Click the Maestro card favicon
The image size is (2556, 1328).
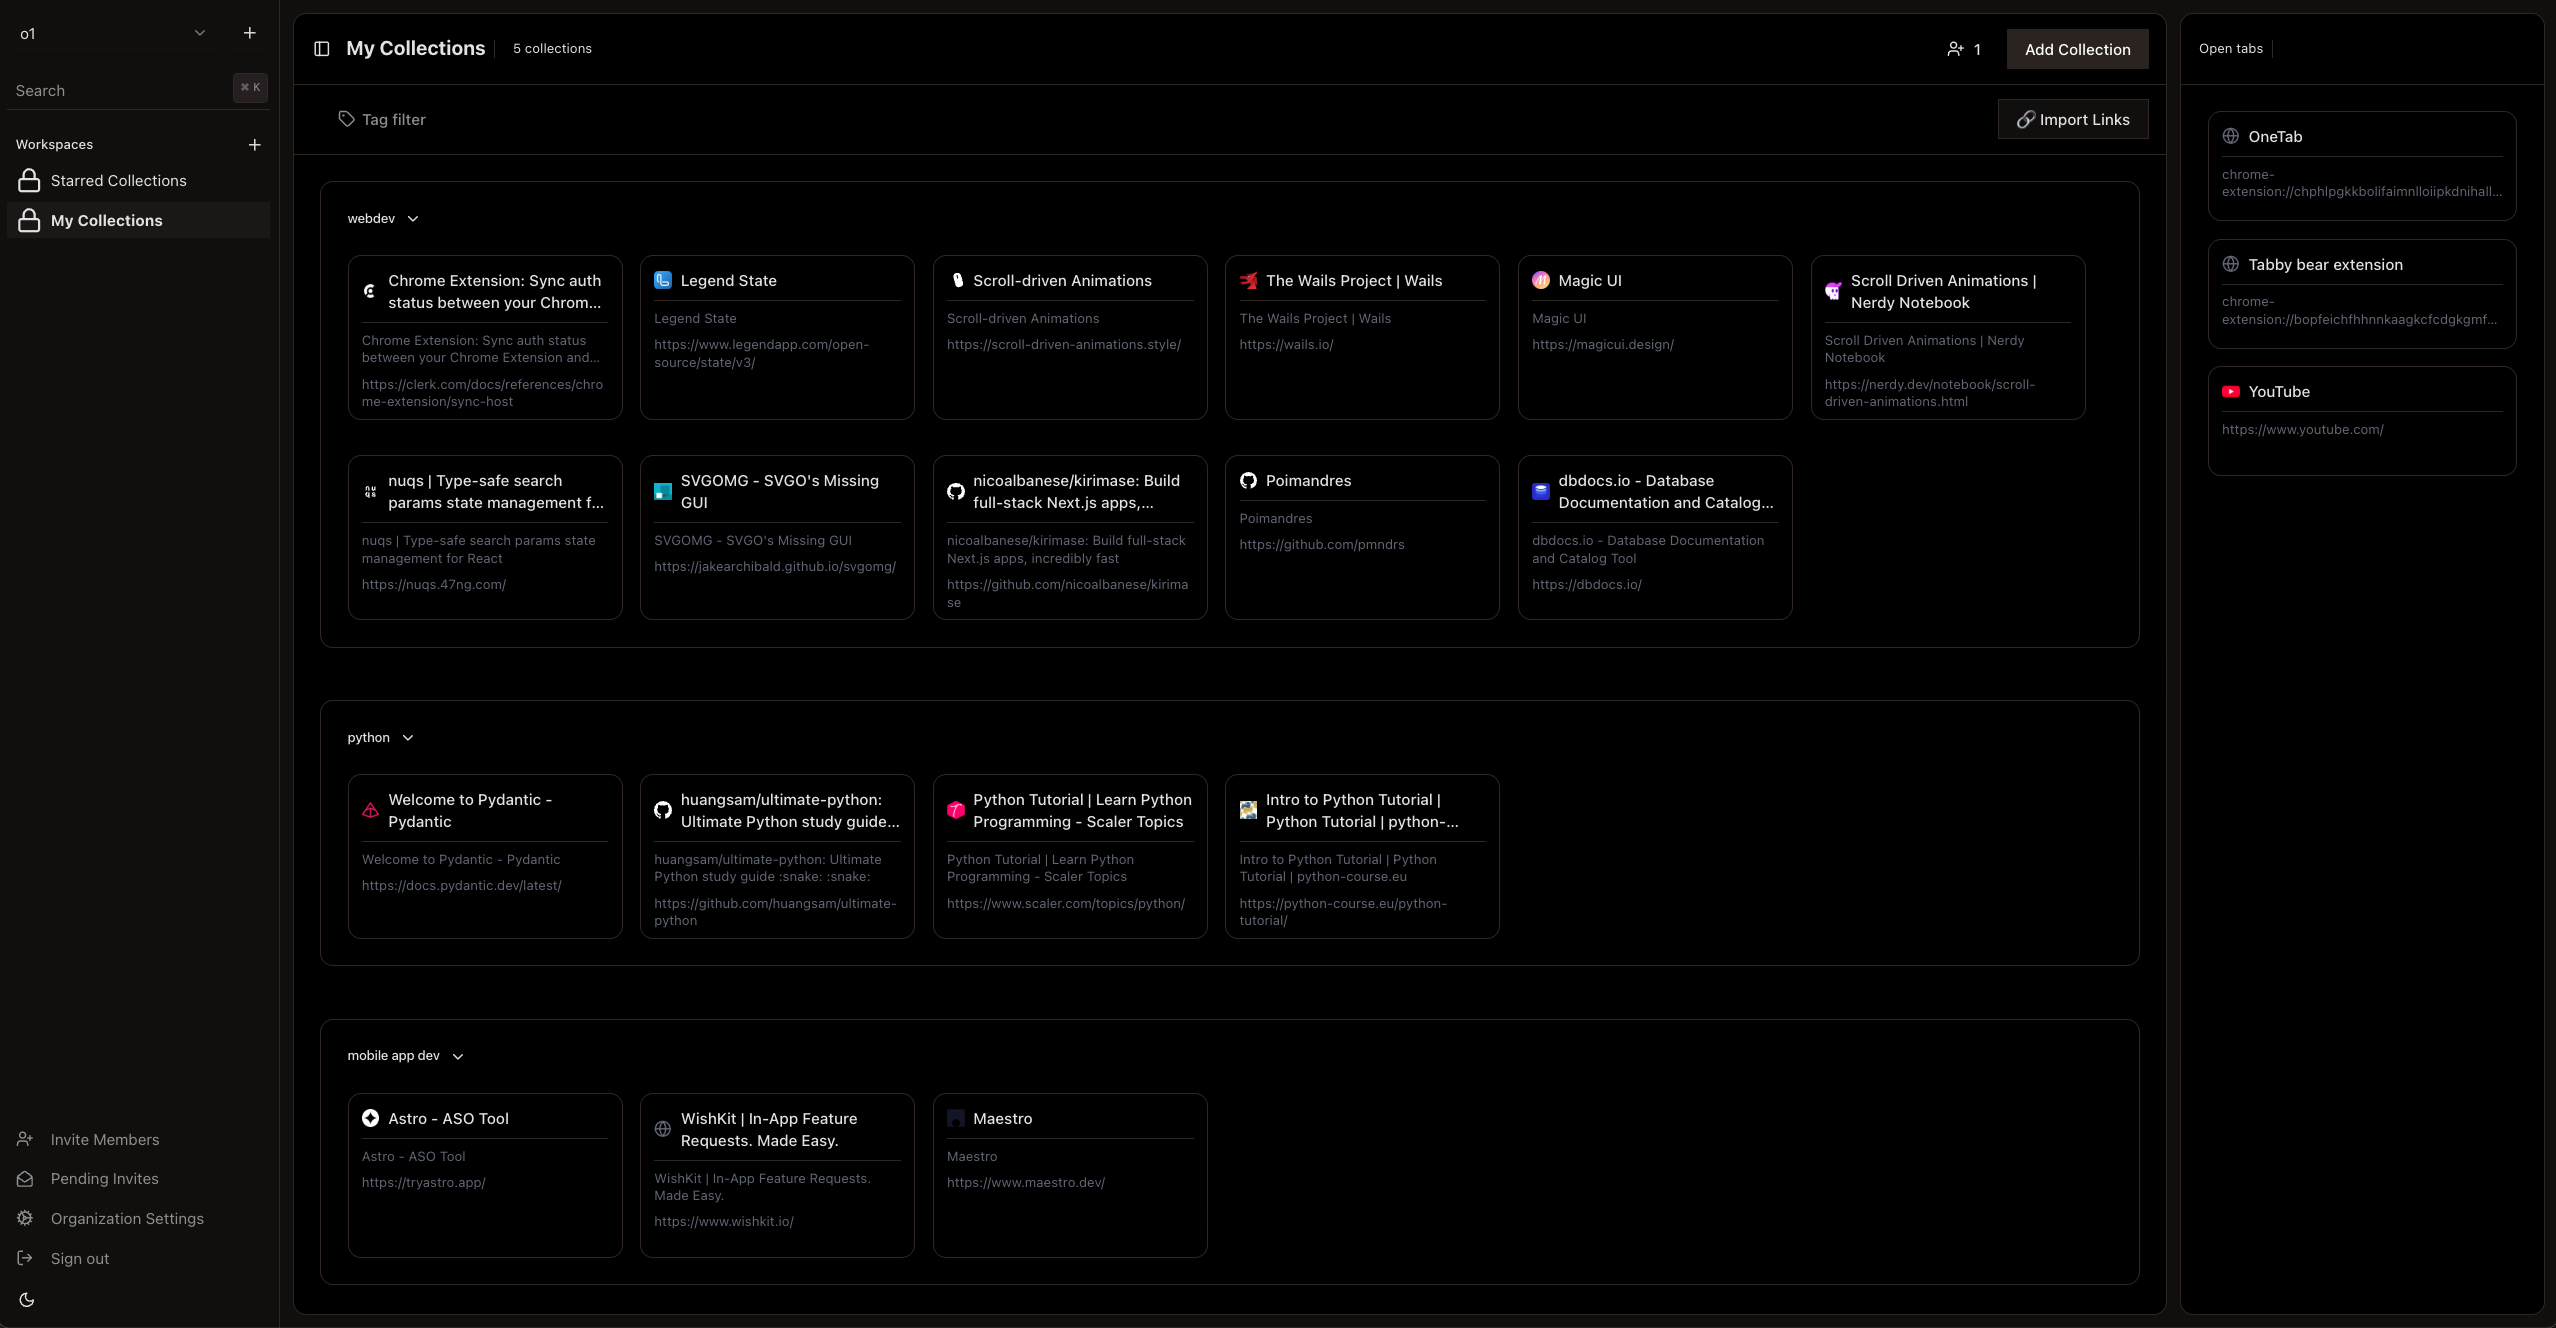(x=956, y=1119)
